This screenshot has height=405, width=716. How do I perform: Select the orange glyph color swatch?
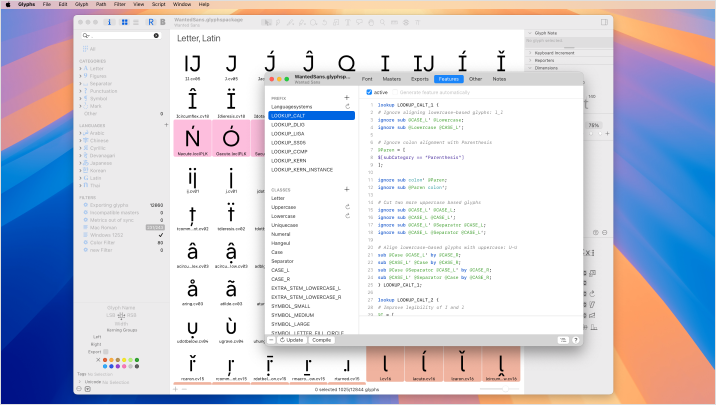point(111,360)
